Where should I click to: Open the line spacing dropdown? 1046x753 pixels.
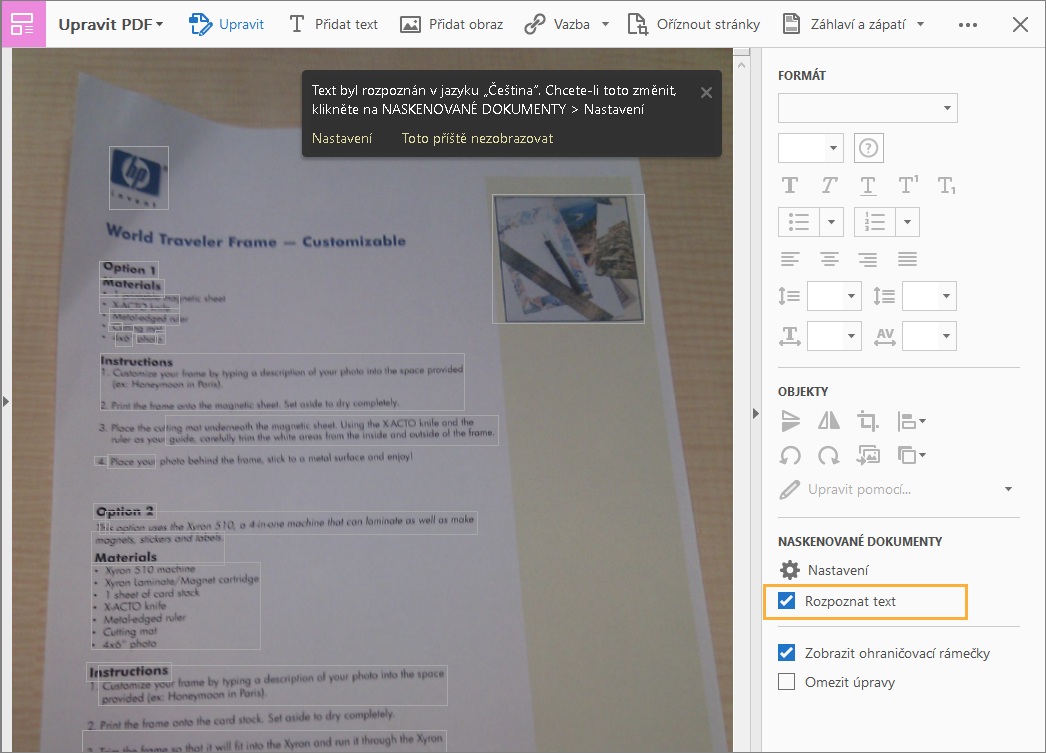(x=835, y=296)
